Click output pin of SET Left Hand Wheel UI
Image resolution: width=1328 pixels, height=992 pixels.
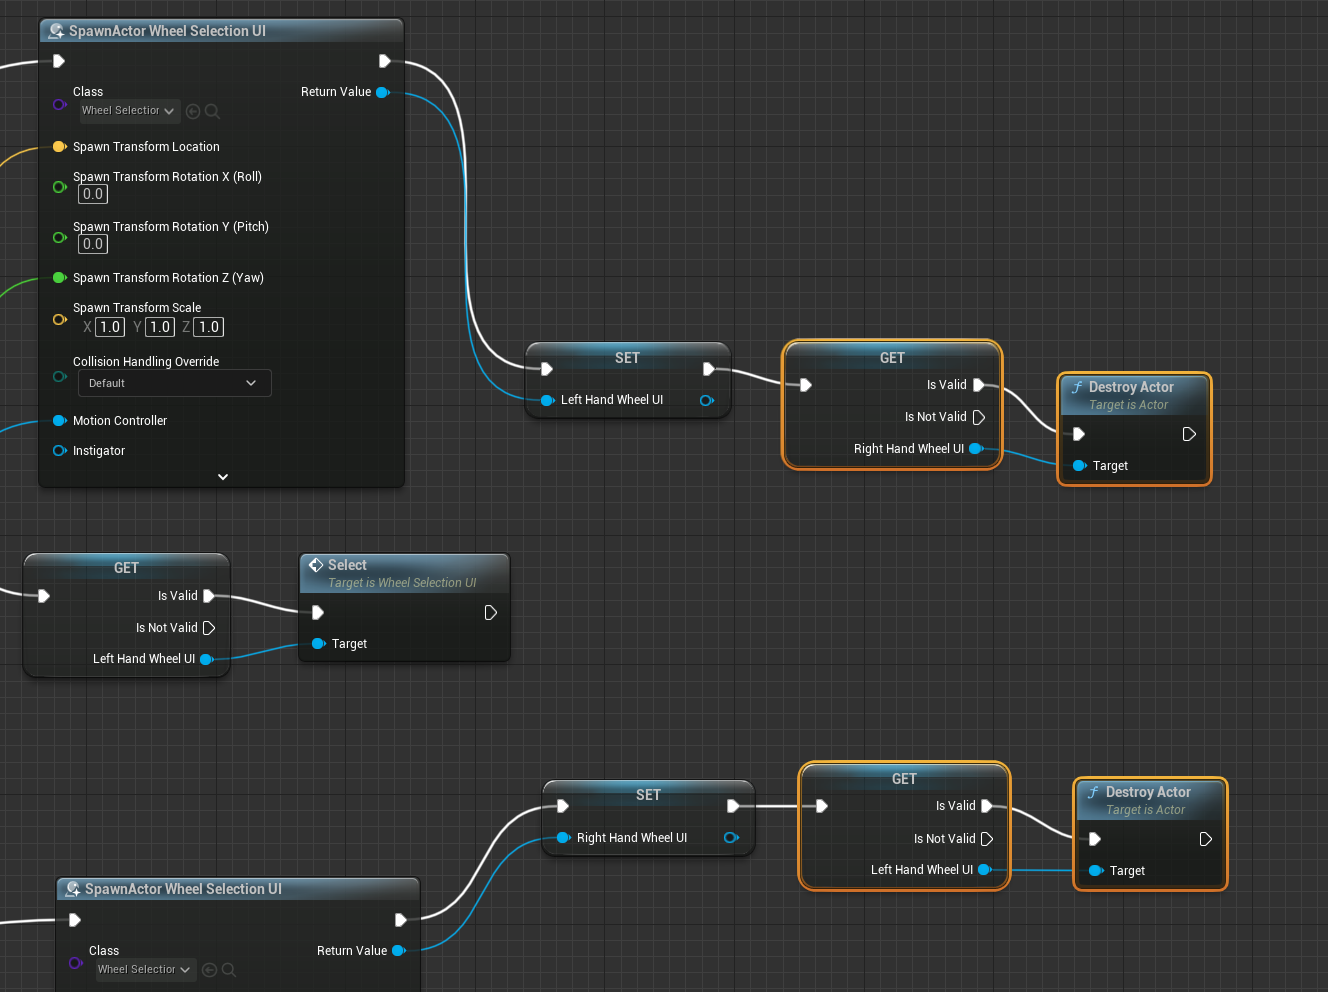(707, 400)
